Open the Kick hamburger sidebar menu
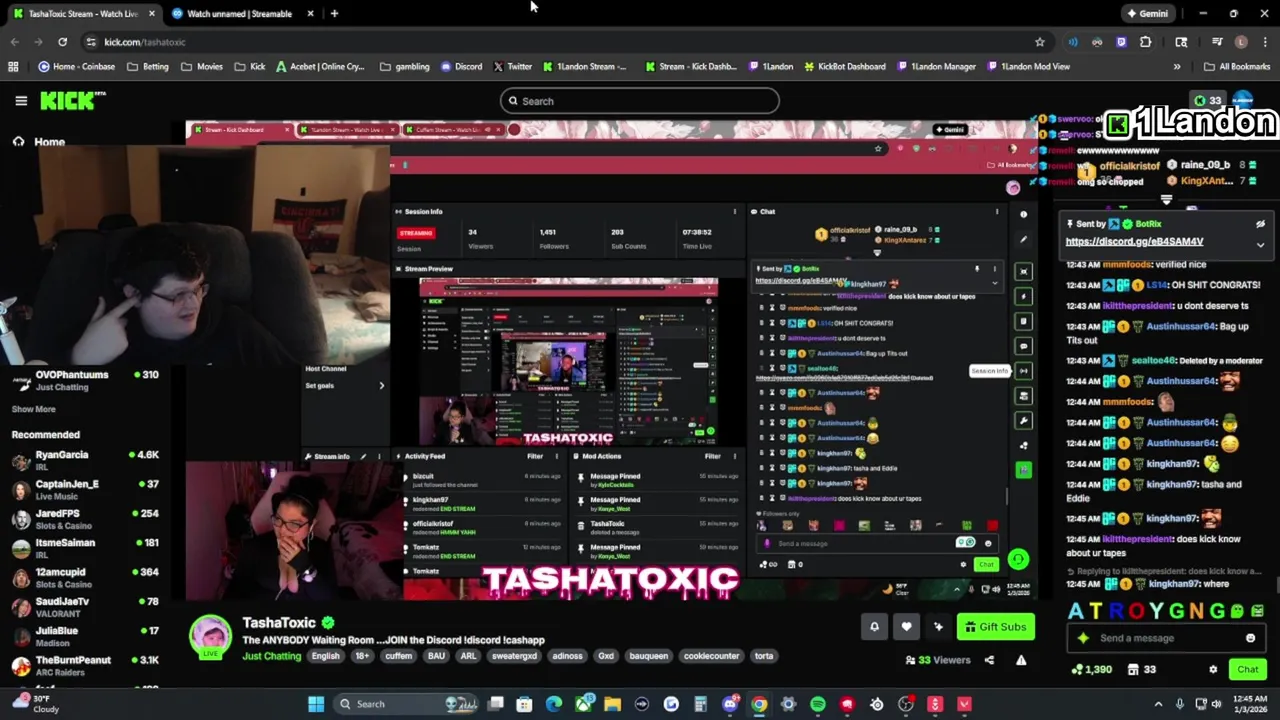The width and height of the screenshot is (1280, 720). coord(21,101)
